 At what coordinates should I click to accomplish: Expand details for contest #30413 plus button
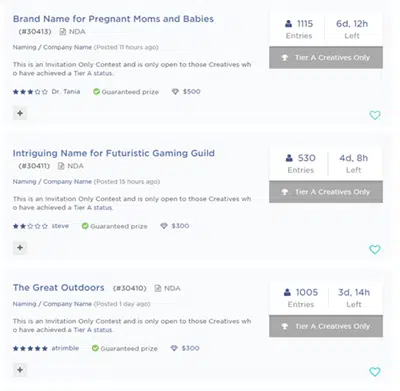click(20, 113)
